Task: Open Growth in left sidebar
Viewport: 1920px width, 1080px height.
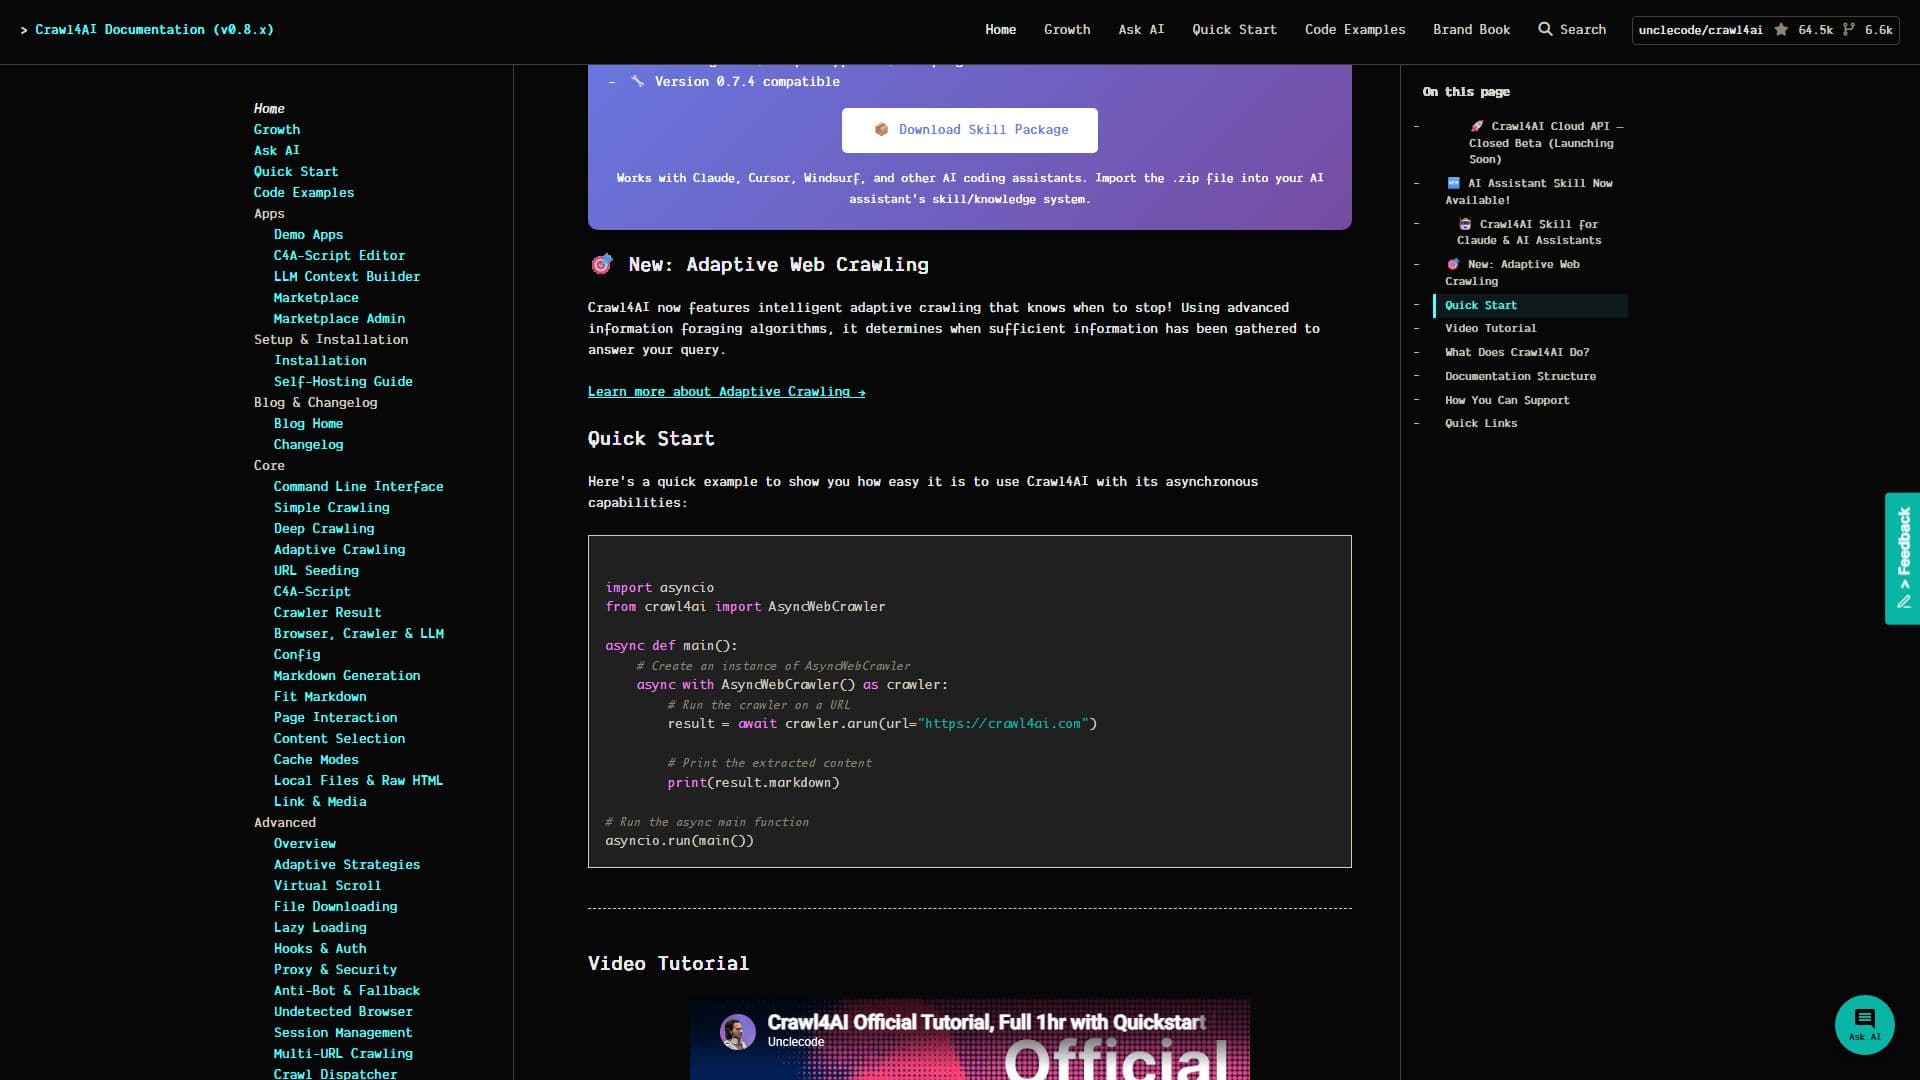Action: click(x=276, y=129)
